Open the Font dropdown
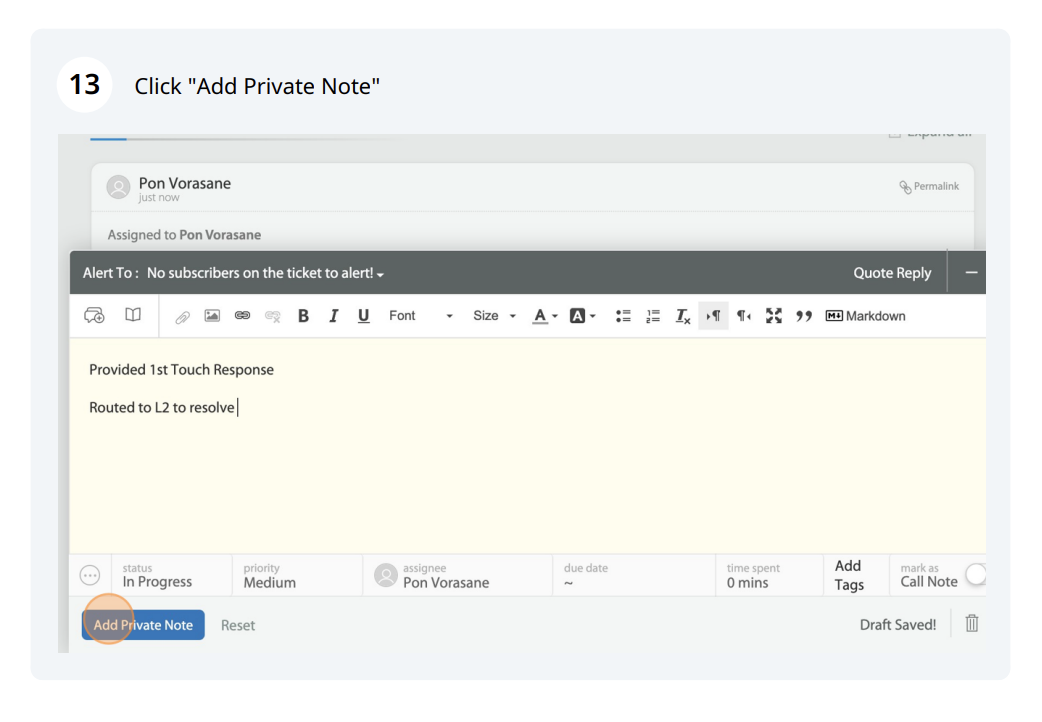The width and height of the screenshot is (1042, 722). pyautogui.click(x=420, y=316)
